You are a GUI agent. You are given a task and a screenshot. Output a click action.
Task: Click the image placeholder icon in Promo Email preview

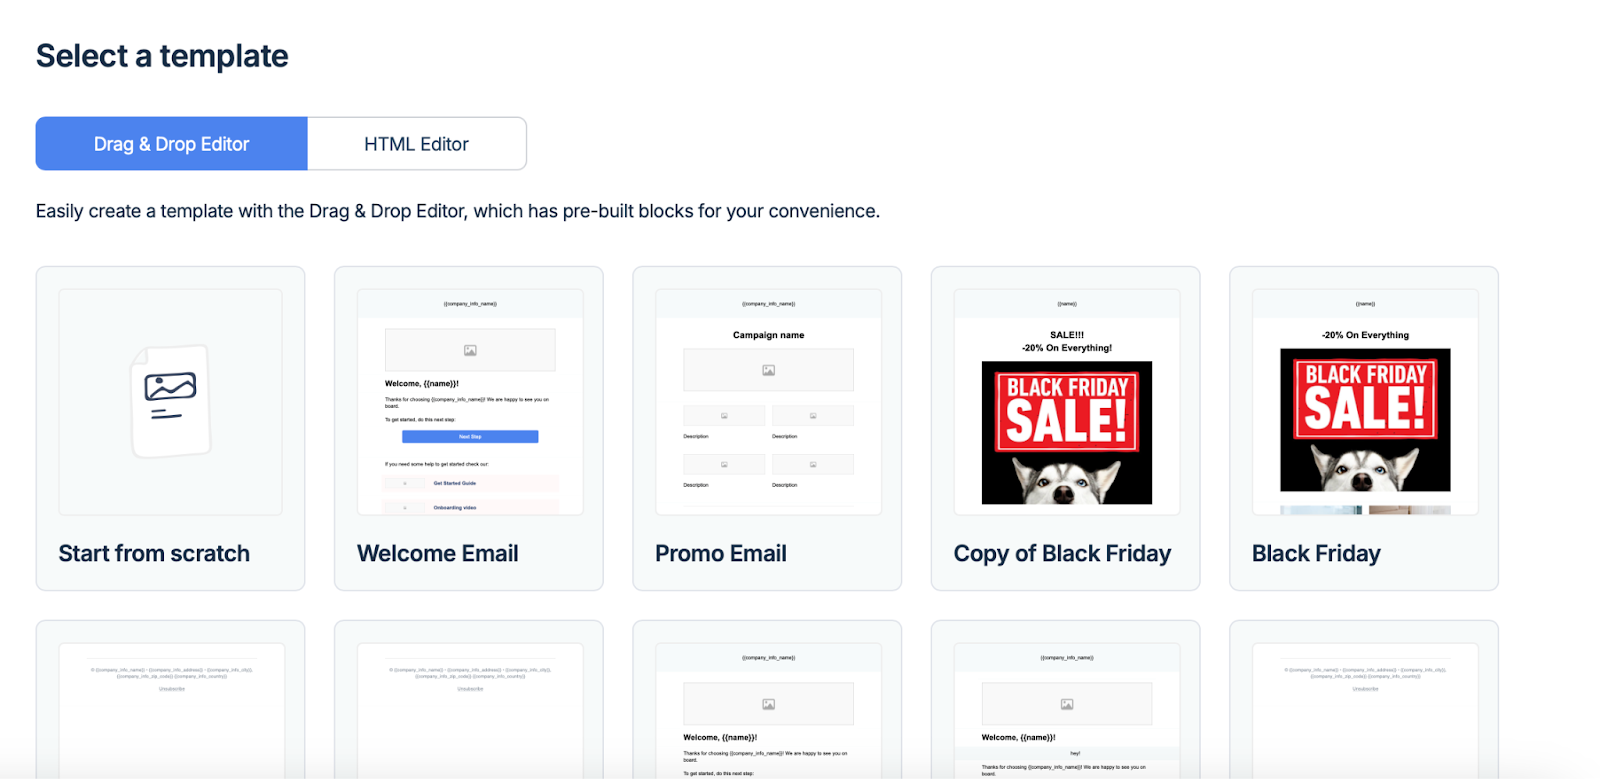[x=767, y=369]
